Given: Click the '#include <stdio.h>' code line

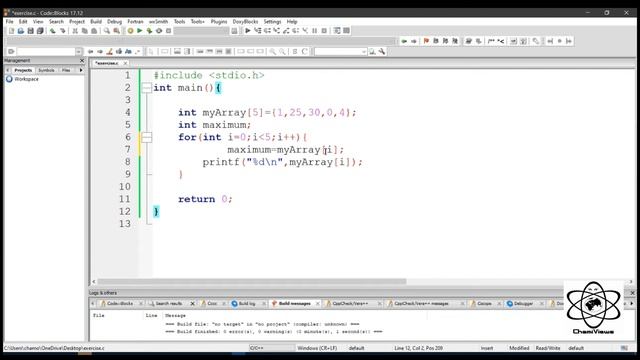Looking at the screenshot, I should pos(209,76).
